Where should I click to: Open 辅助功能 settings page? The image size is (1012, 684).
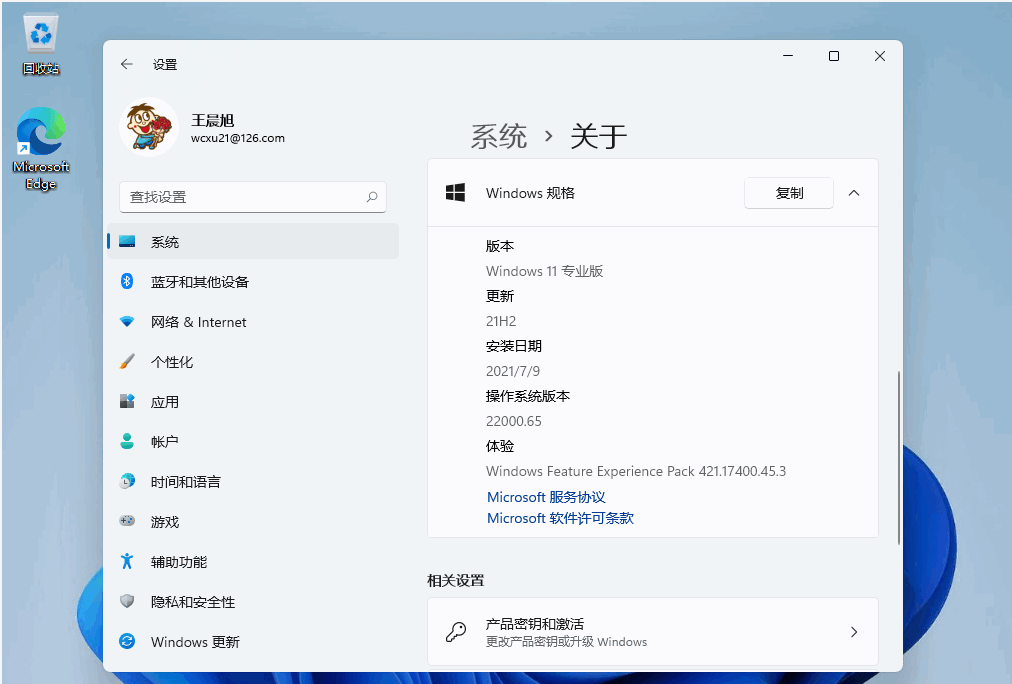pos(179,562)
